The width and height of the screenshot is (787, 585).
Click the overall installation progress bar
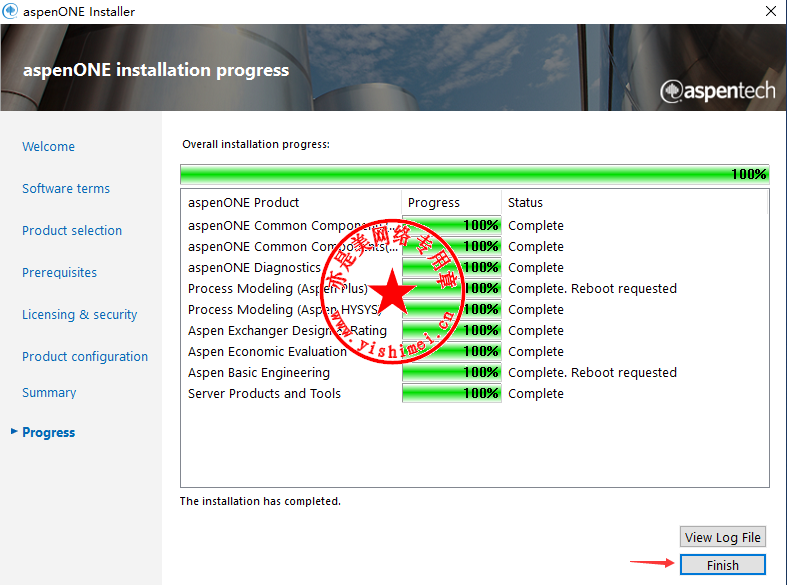[x=474, y=174]
